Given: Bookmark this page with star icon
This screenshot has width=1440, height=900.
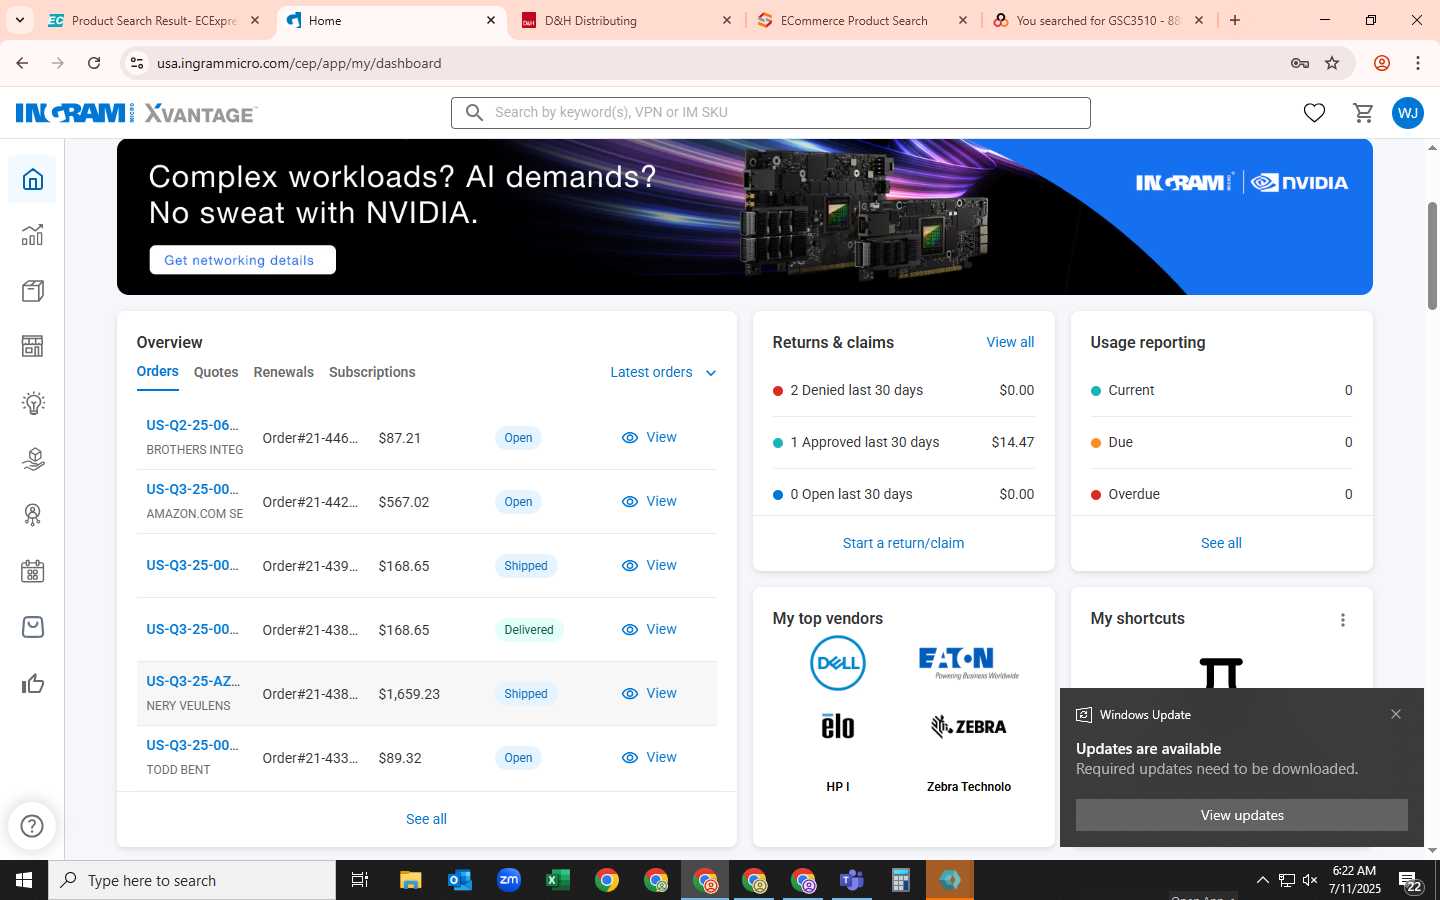Looking at the screenshot, I should [x=1332, y=63].
